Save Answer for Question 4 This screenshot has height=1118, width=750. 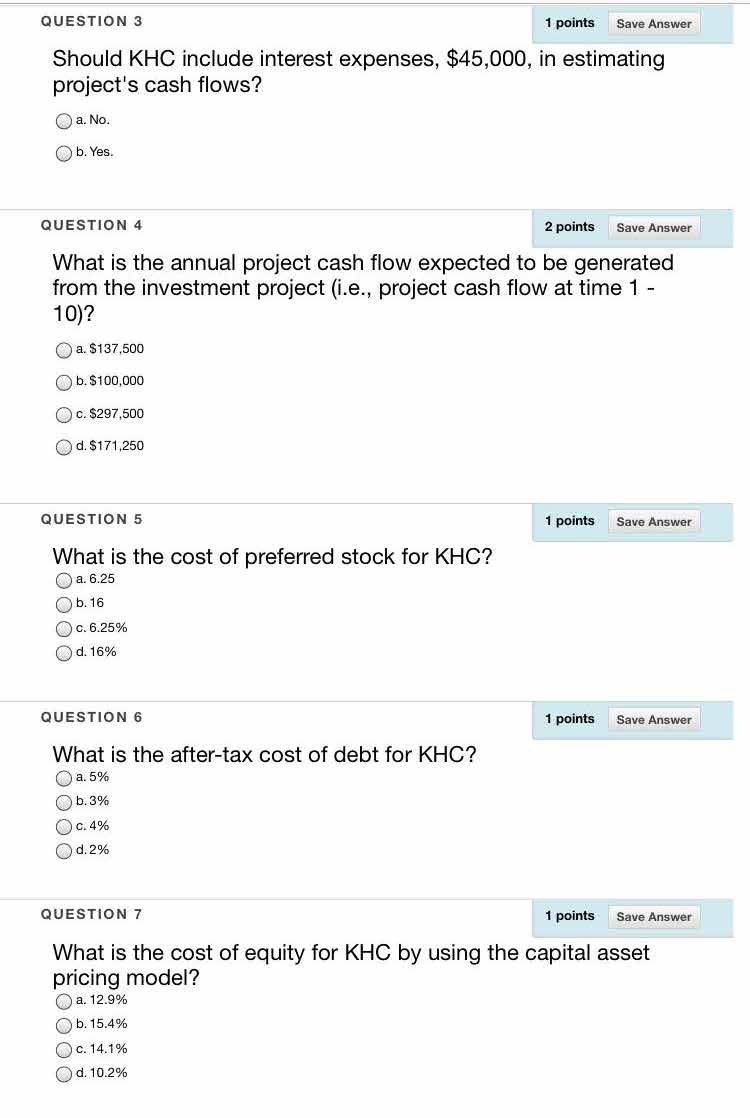[x=654, y=227]
